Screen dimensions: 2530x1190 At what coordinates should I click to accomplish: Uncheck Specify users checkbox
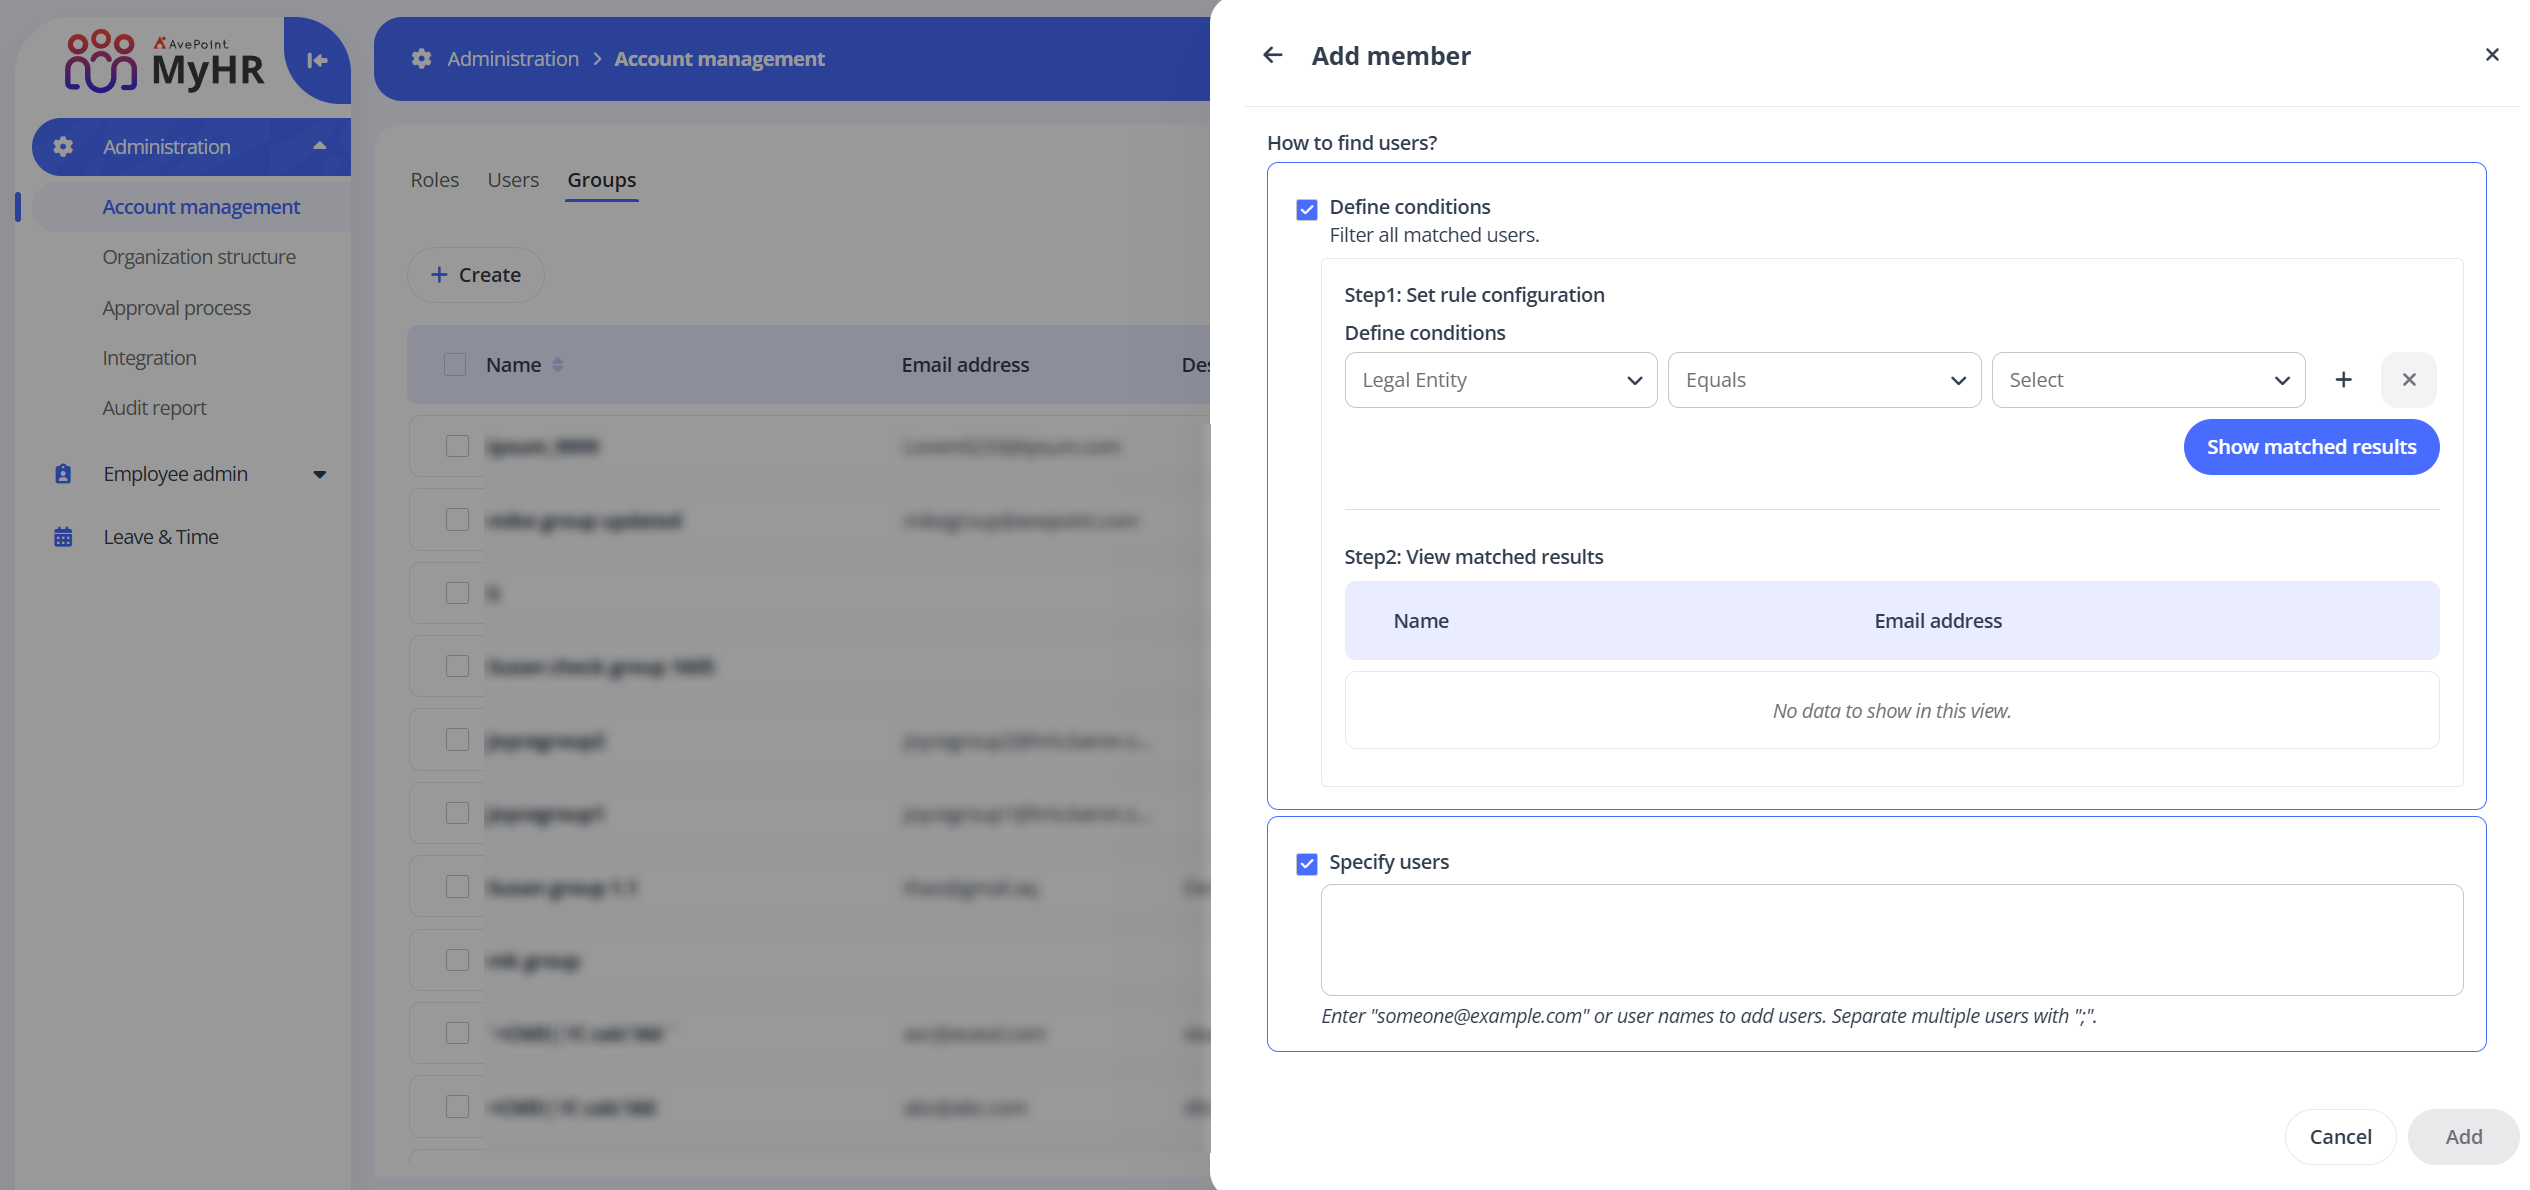[x=1307, y=864]
